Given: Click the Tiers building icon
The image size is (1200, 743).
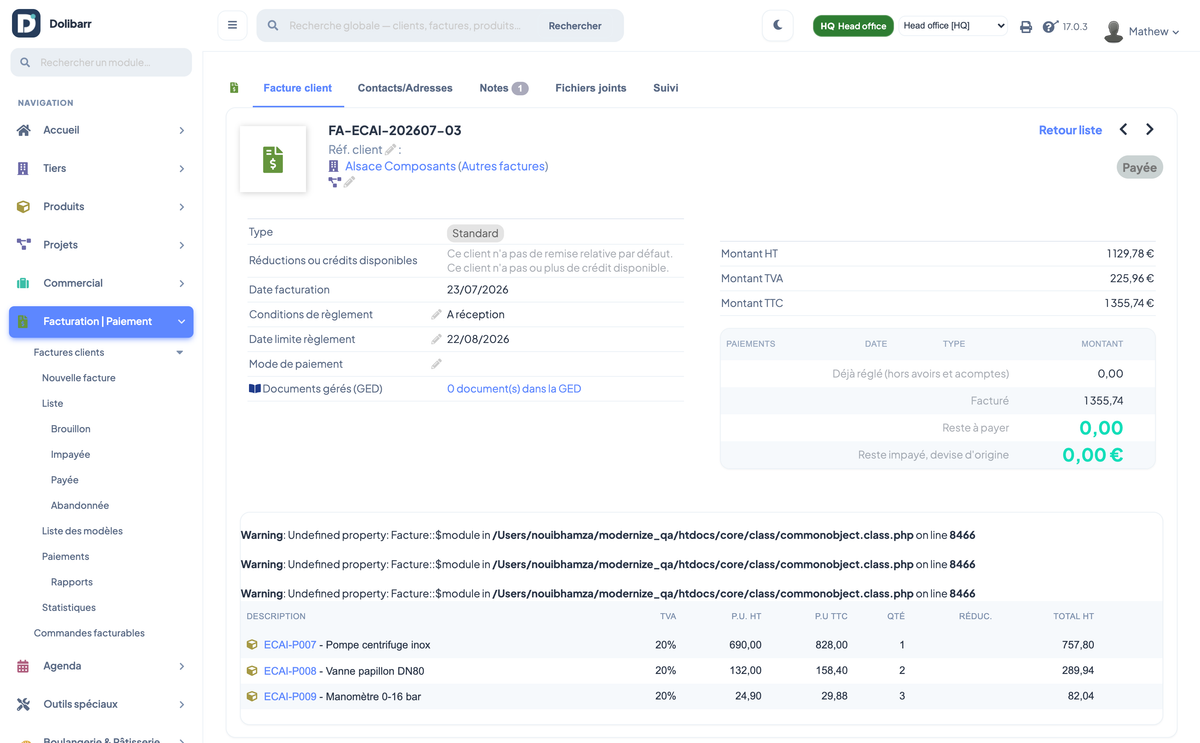Looking at the screenshot, I should [x=23, y=168].
